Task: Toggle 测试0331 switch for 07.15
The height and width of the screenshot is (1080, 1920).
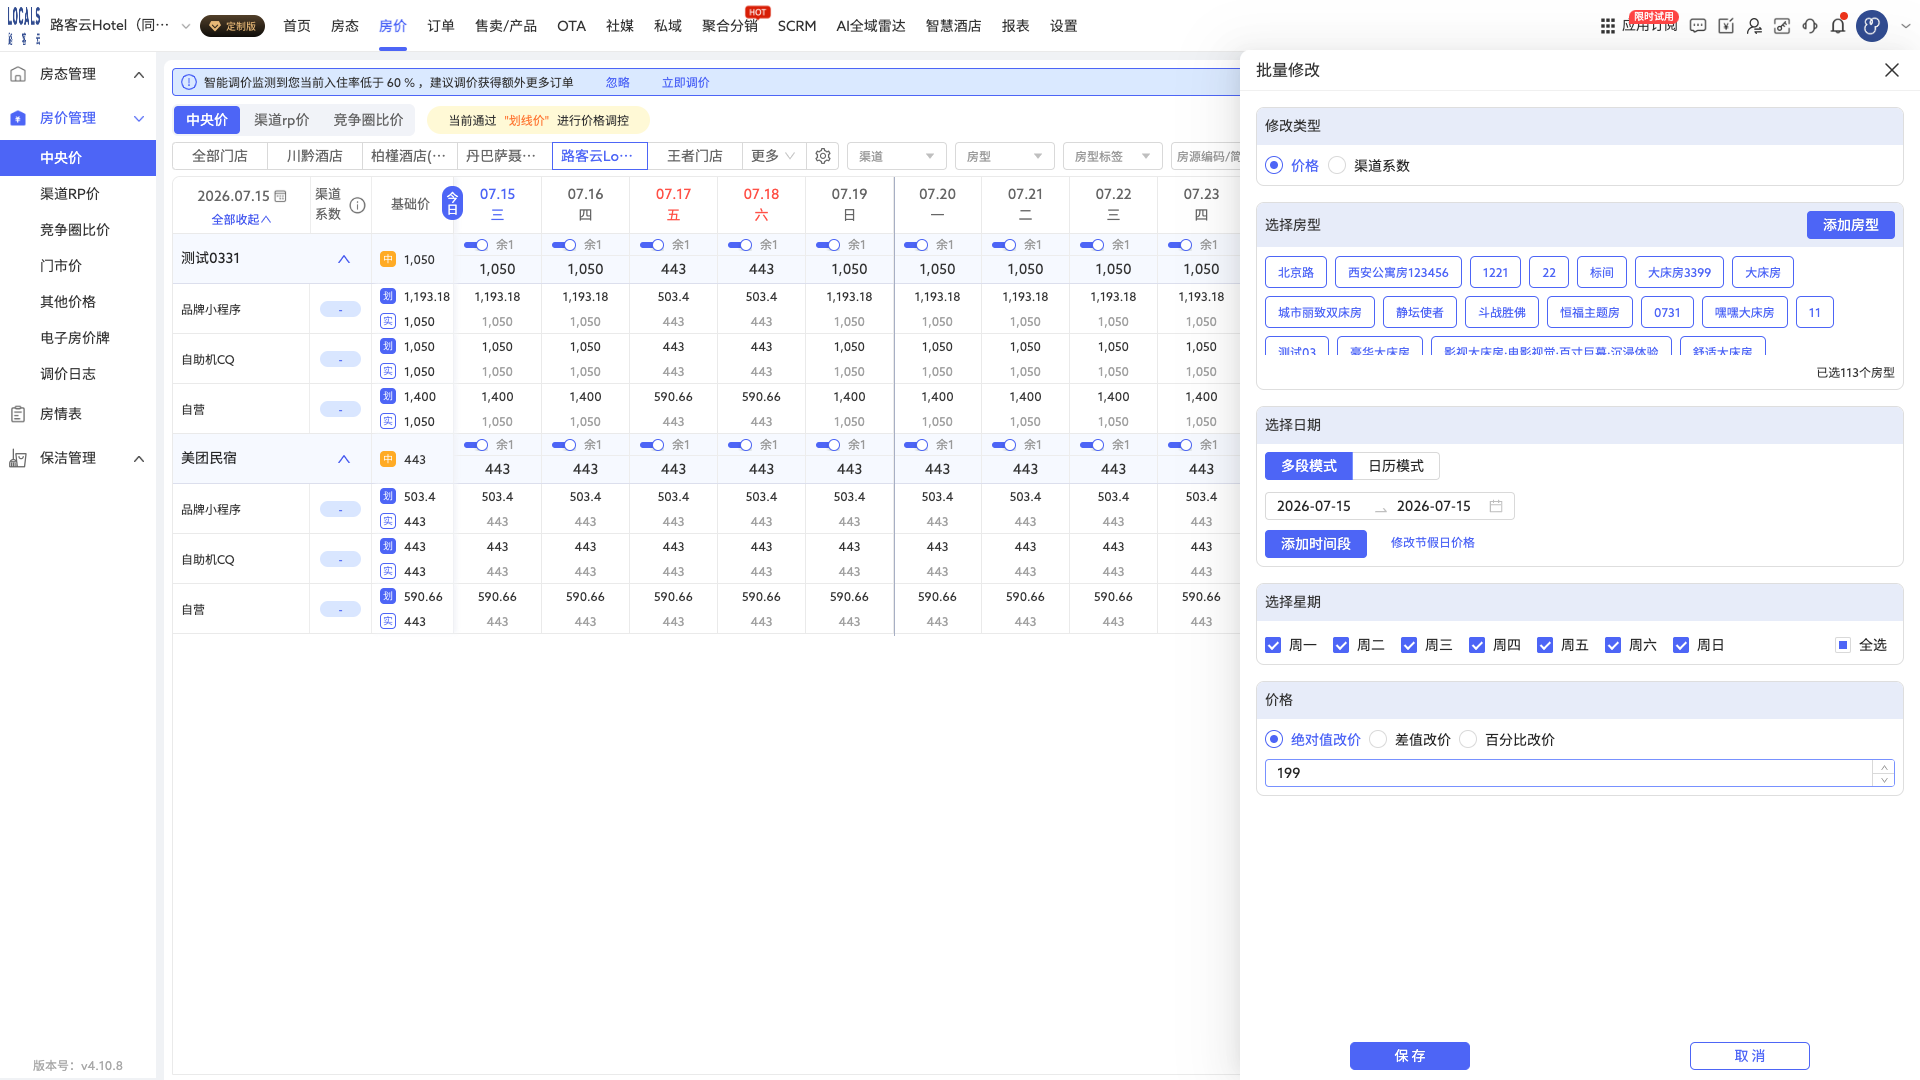Action: [476, 245]
